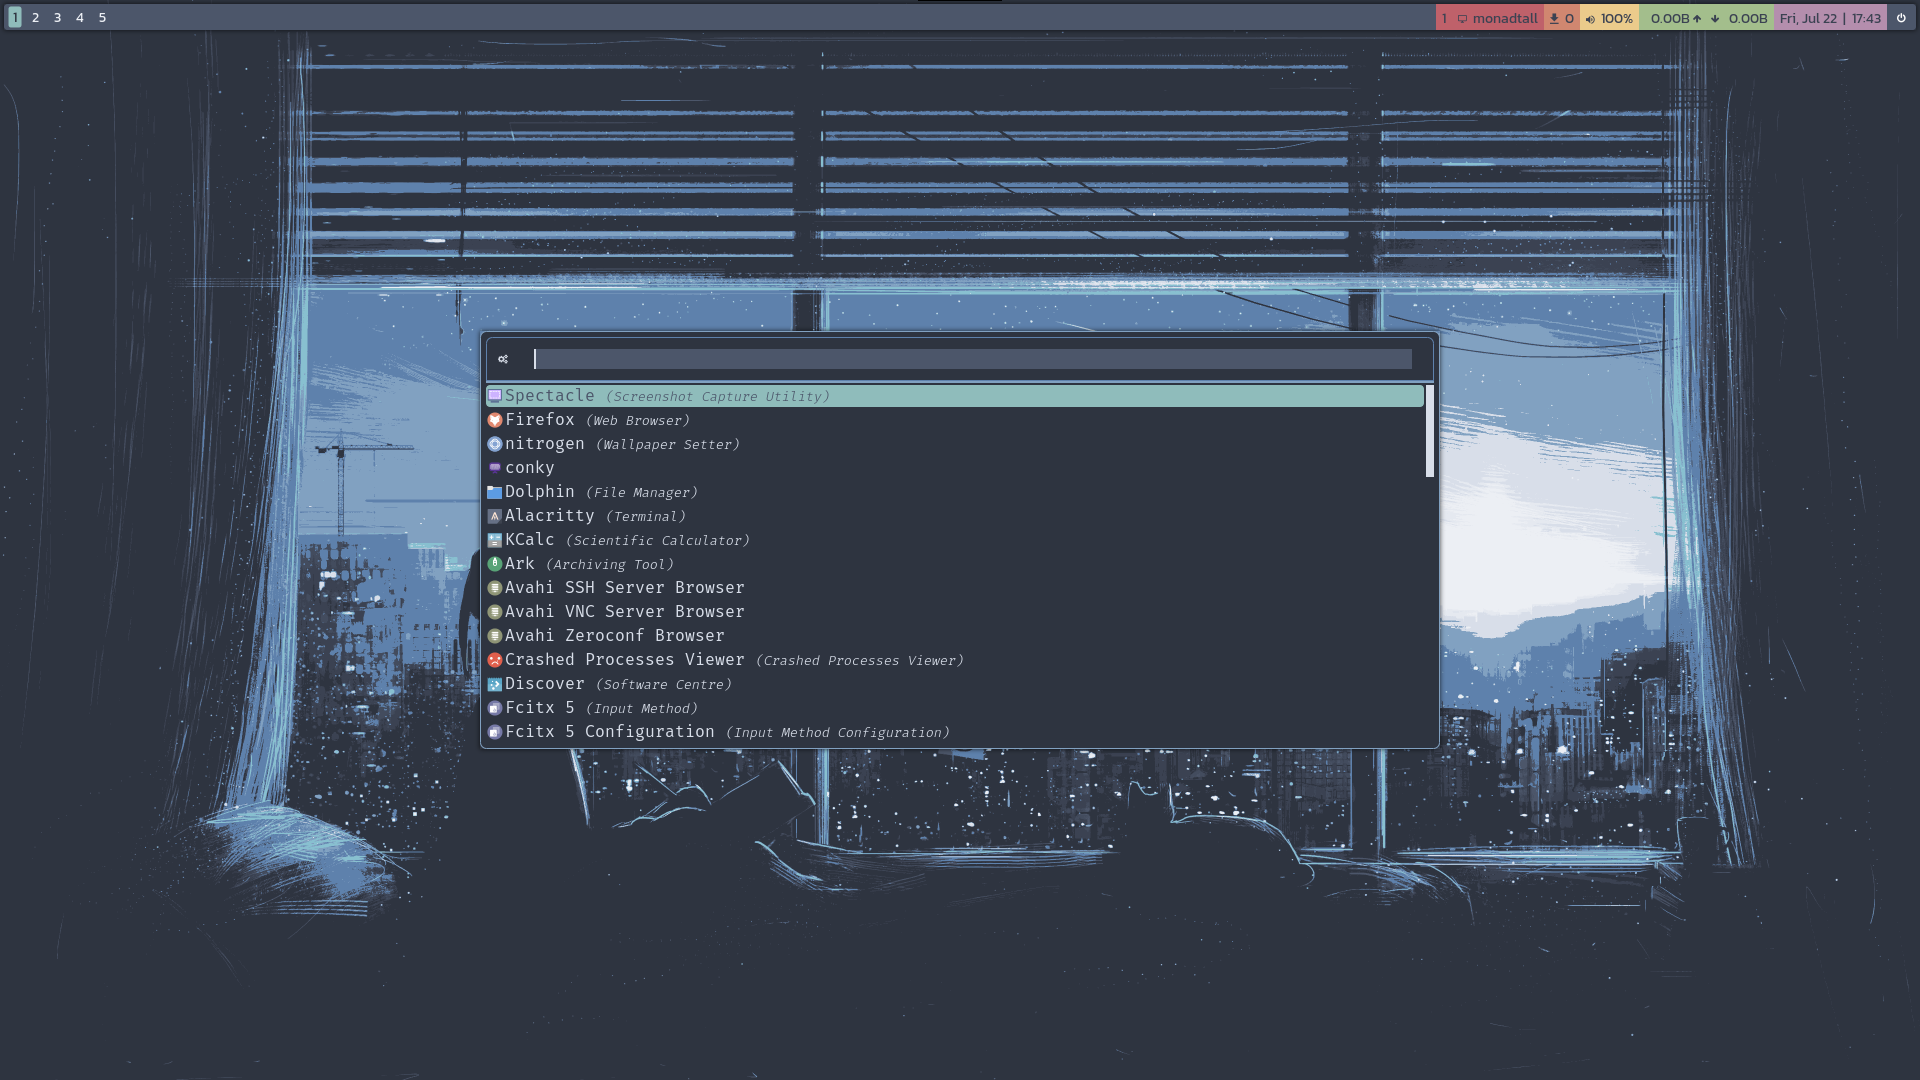
Task: Select Avahi SSH Server Browser entry
Action: 624,588
